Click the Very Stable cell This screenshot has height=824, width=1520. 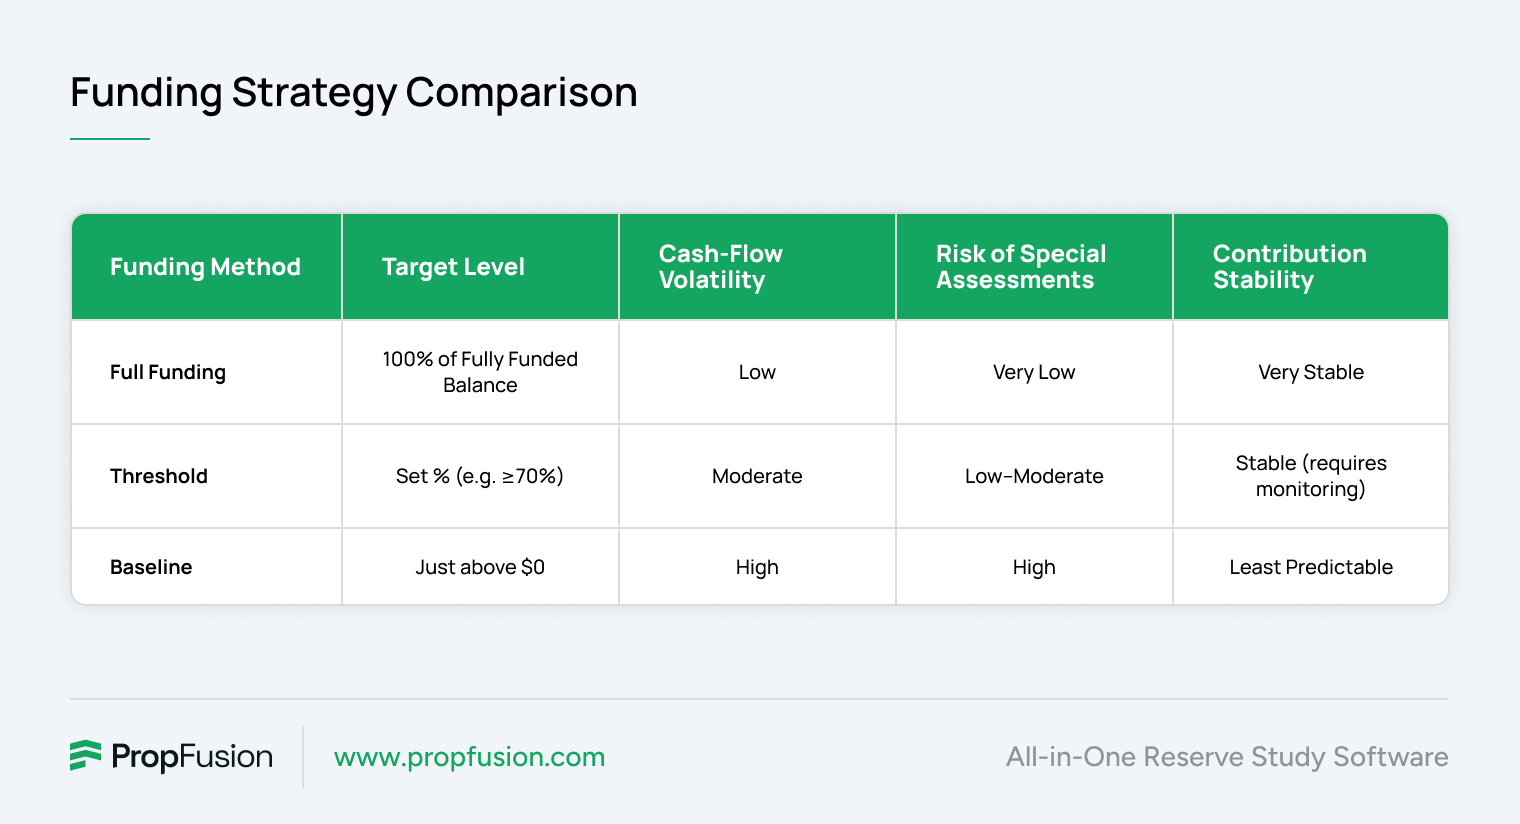coord(1311,372)
